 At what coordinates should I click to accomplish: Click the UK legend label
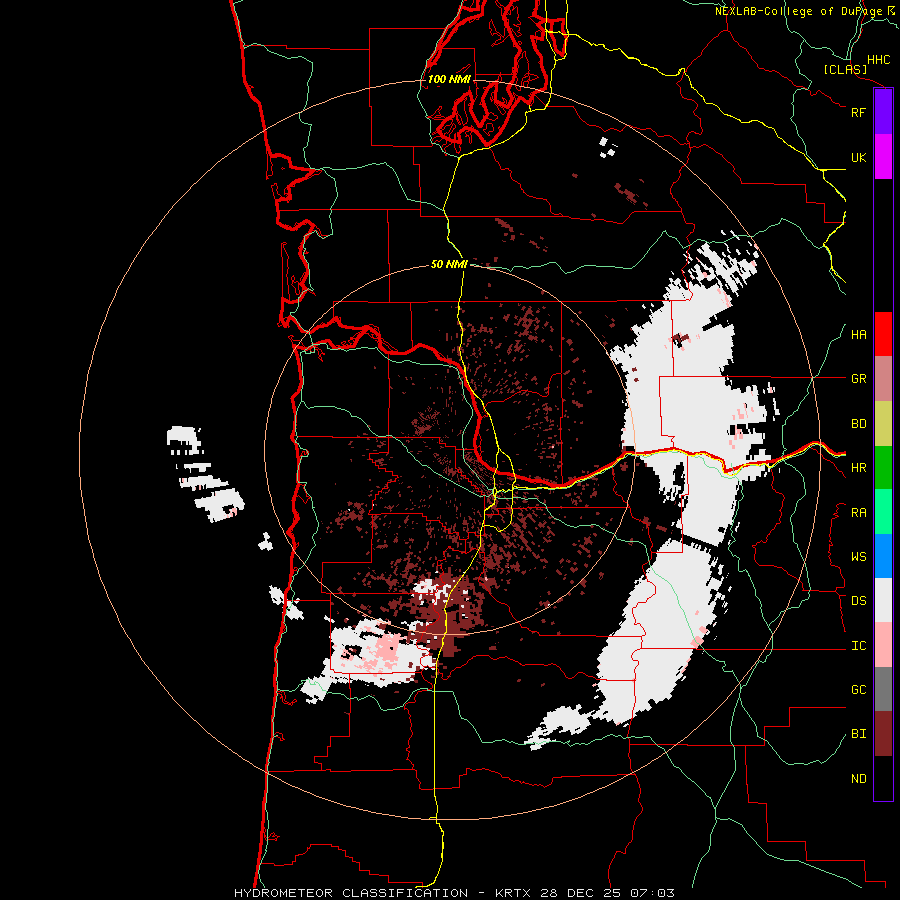click(x=859, y=157)
